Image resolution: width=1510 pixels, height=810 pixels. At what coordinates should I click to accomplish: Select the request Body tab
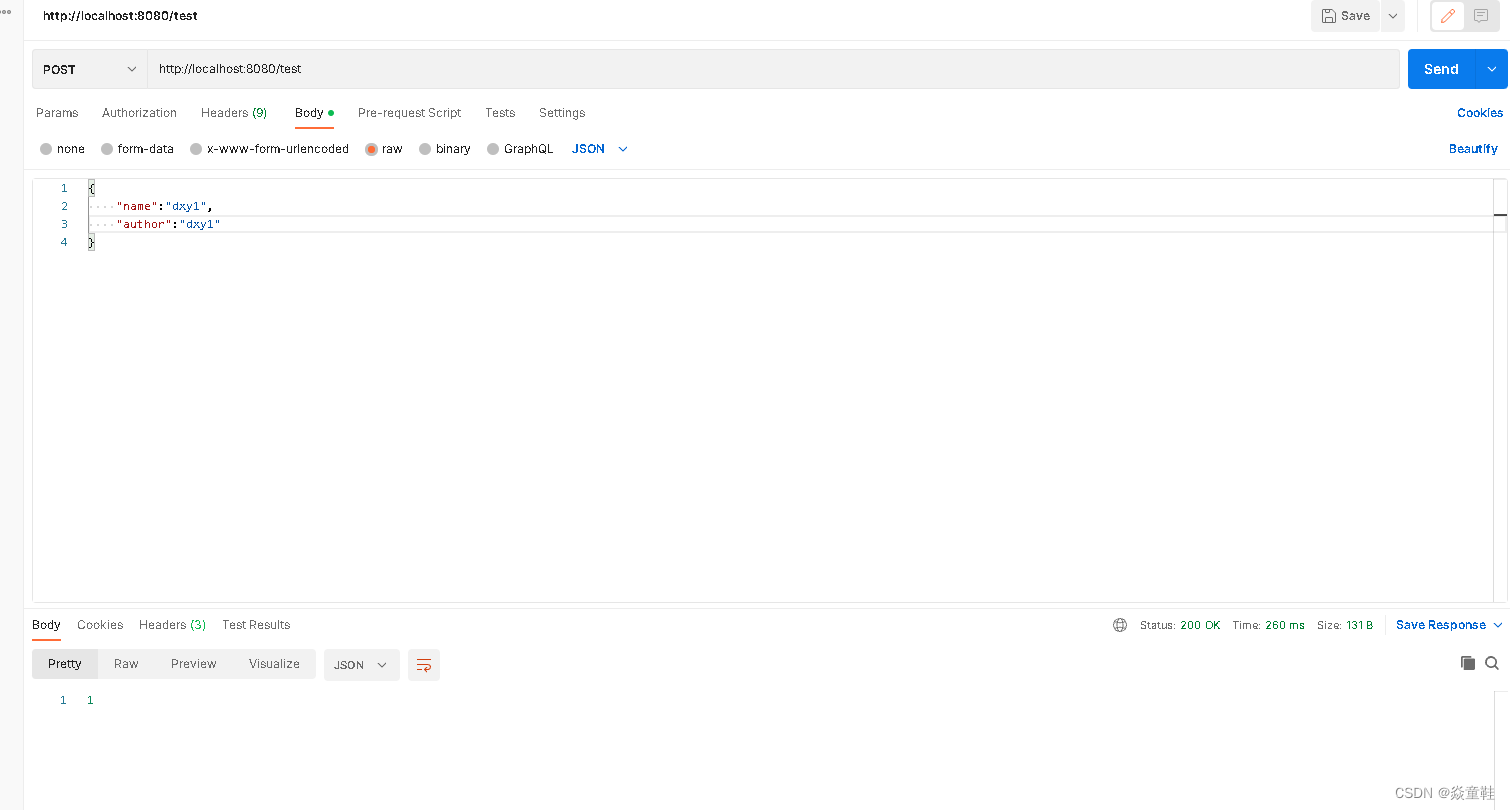pyautogui.click(x=314, y=113)
